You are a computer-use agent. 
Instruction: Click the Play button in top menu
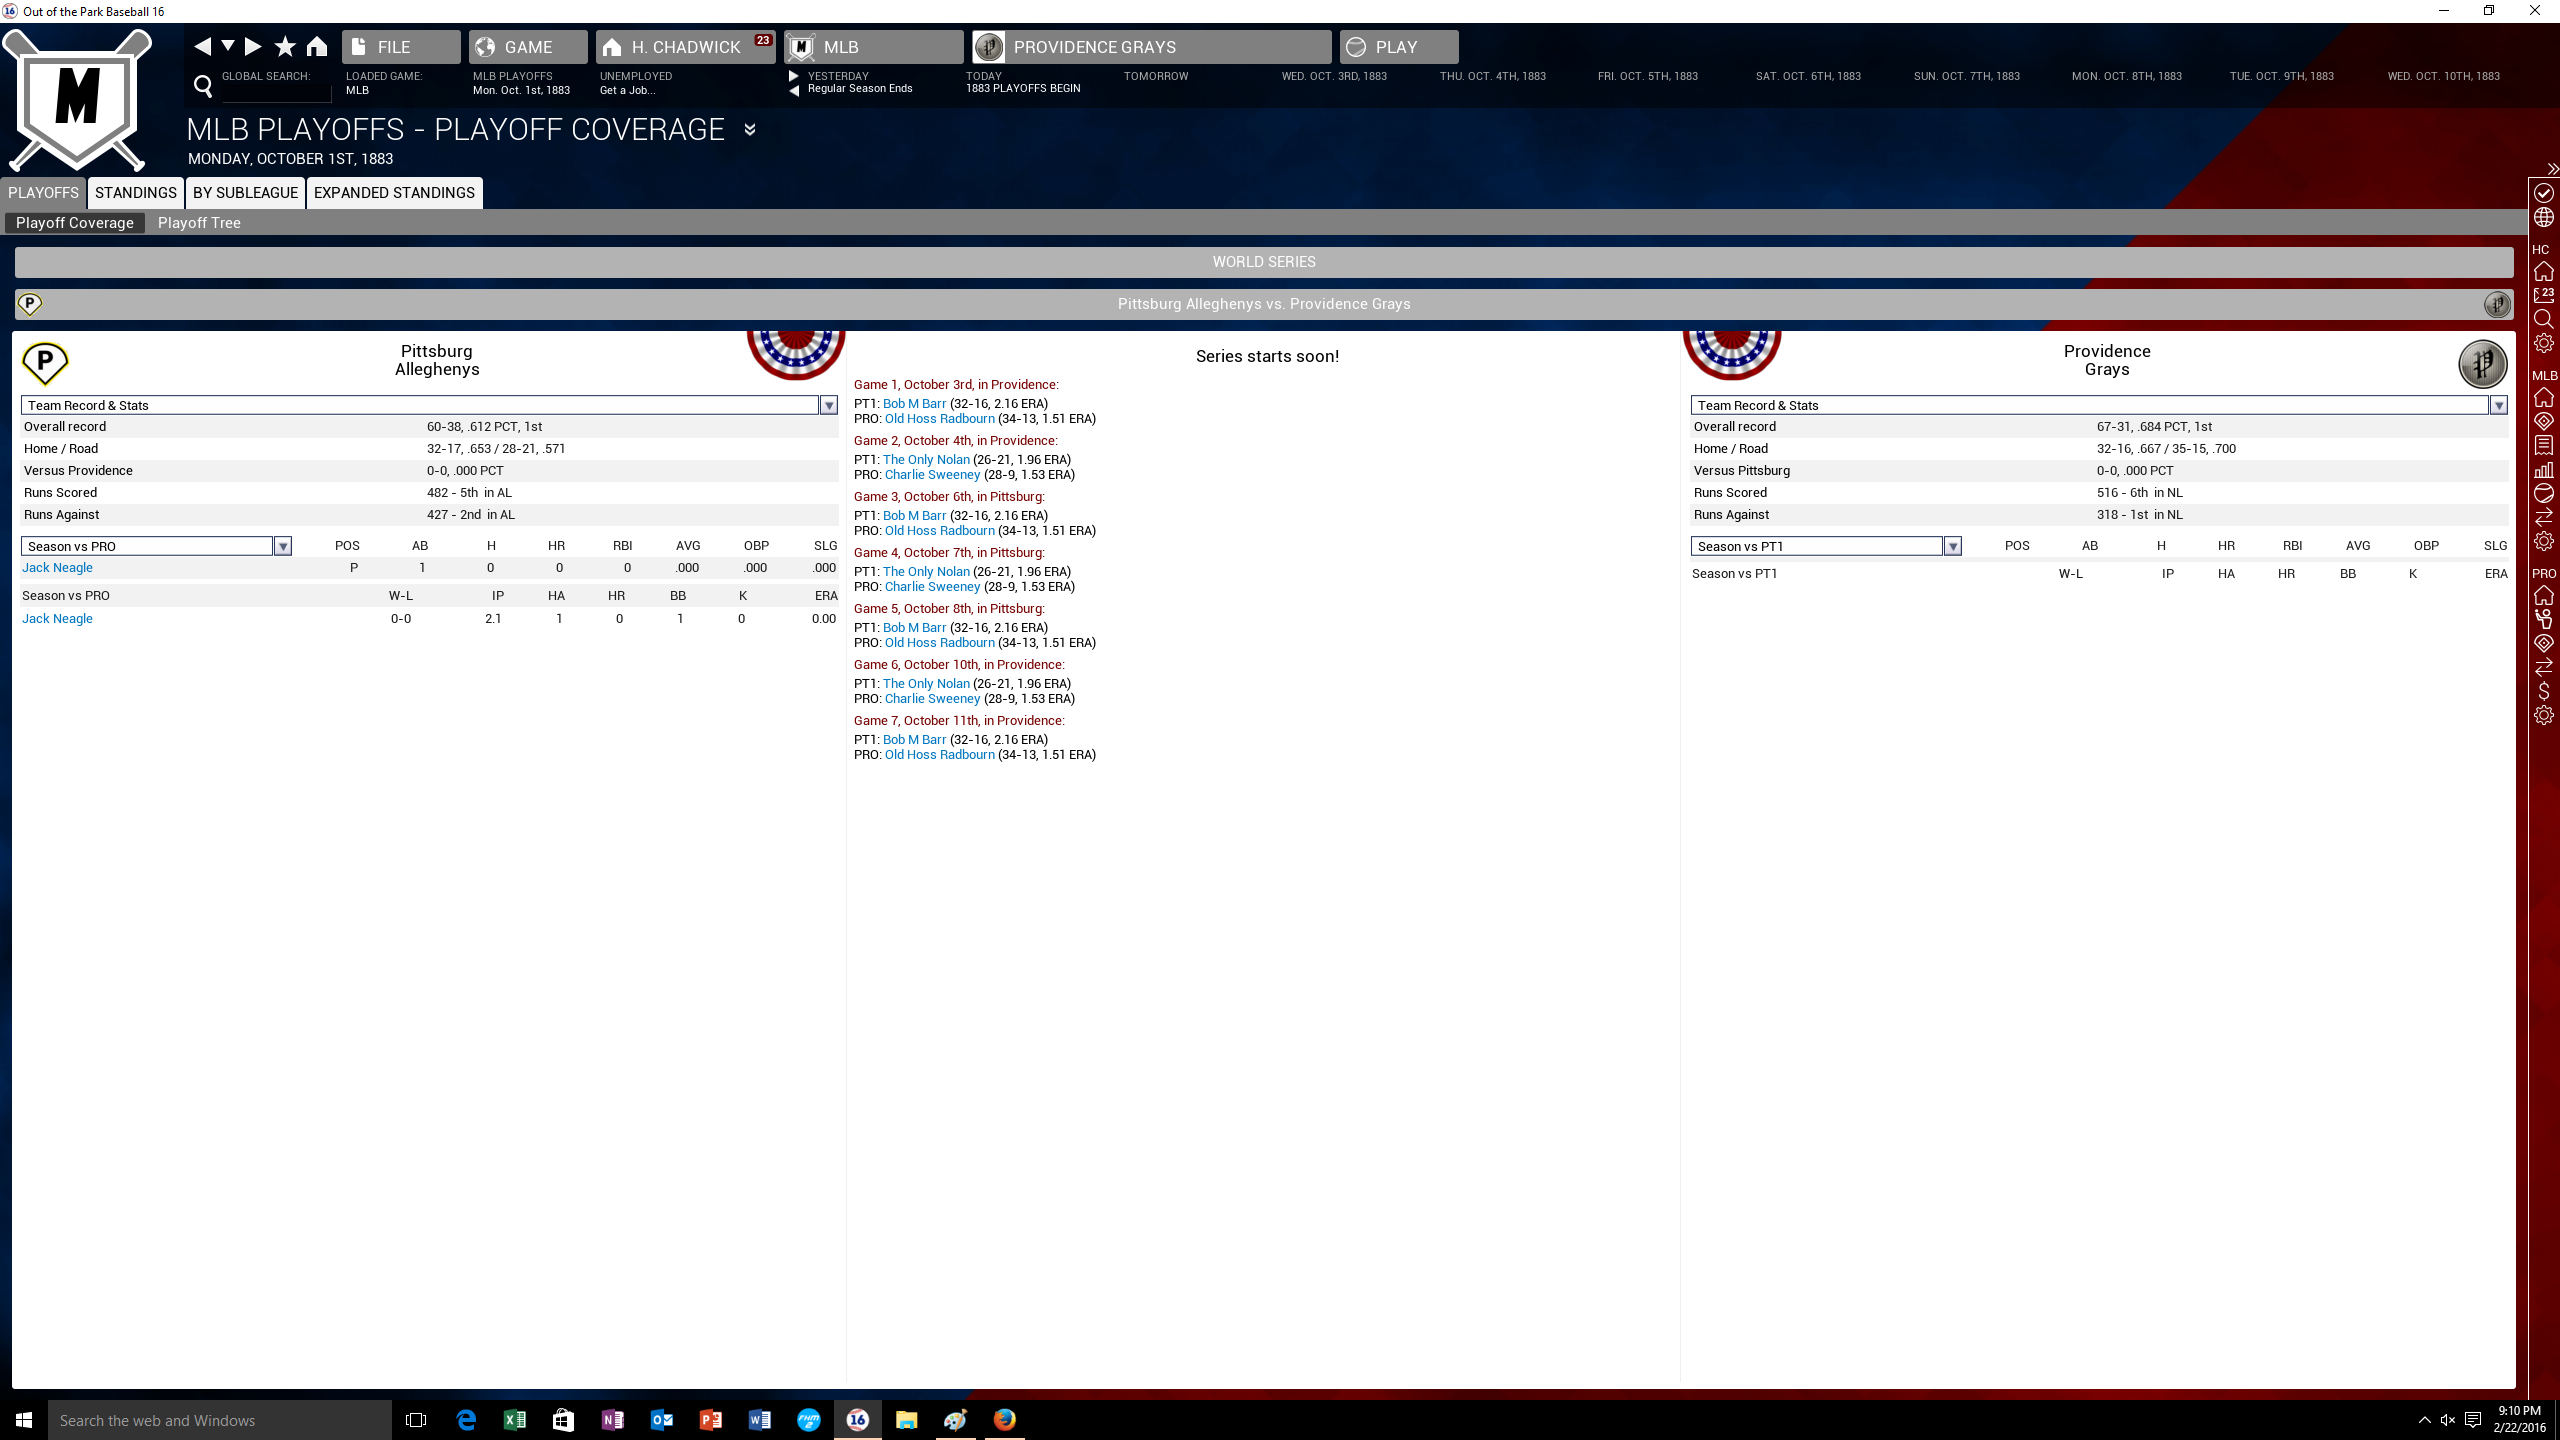pos(1398,47)
